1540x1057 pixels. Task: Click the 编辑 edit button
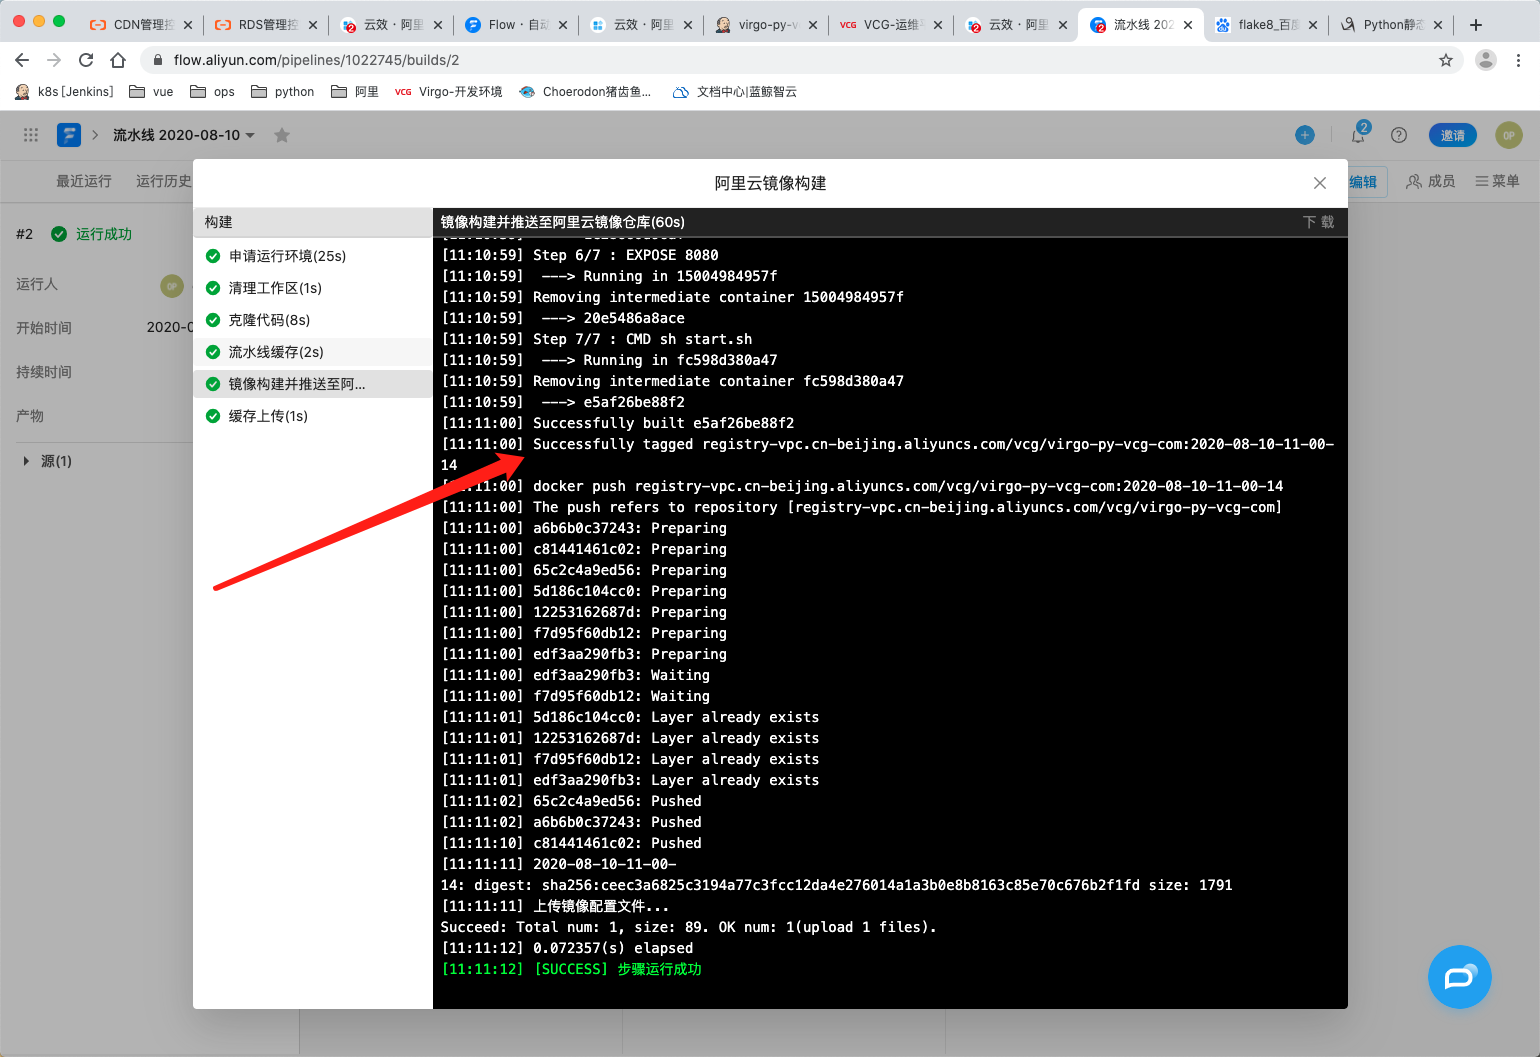point(1363,182)
